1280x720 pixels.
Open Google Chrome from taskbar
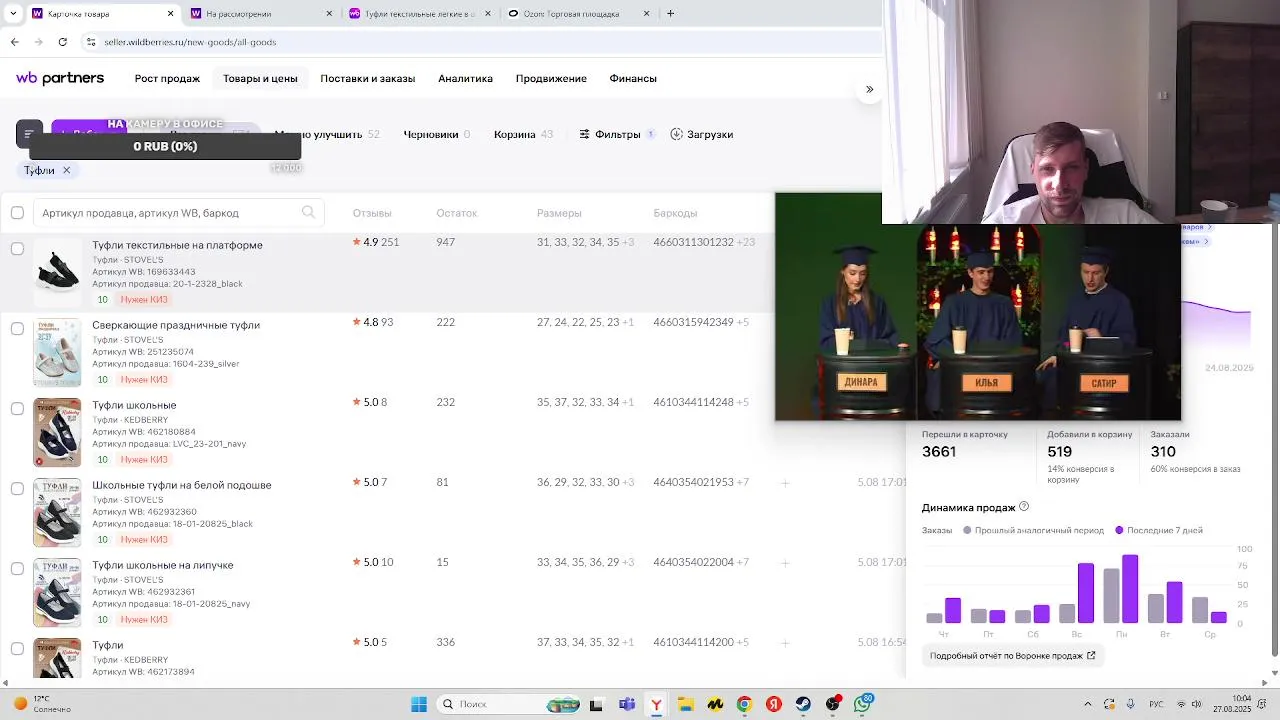744,704
